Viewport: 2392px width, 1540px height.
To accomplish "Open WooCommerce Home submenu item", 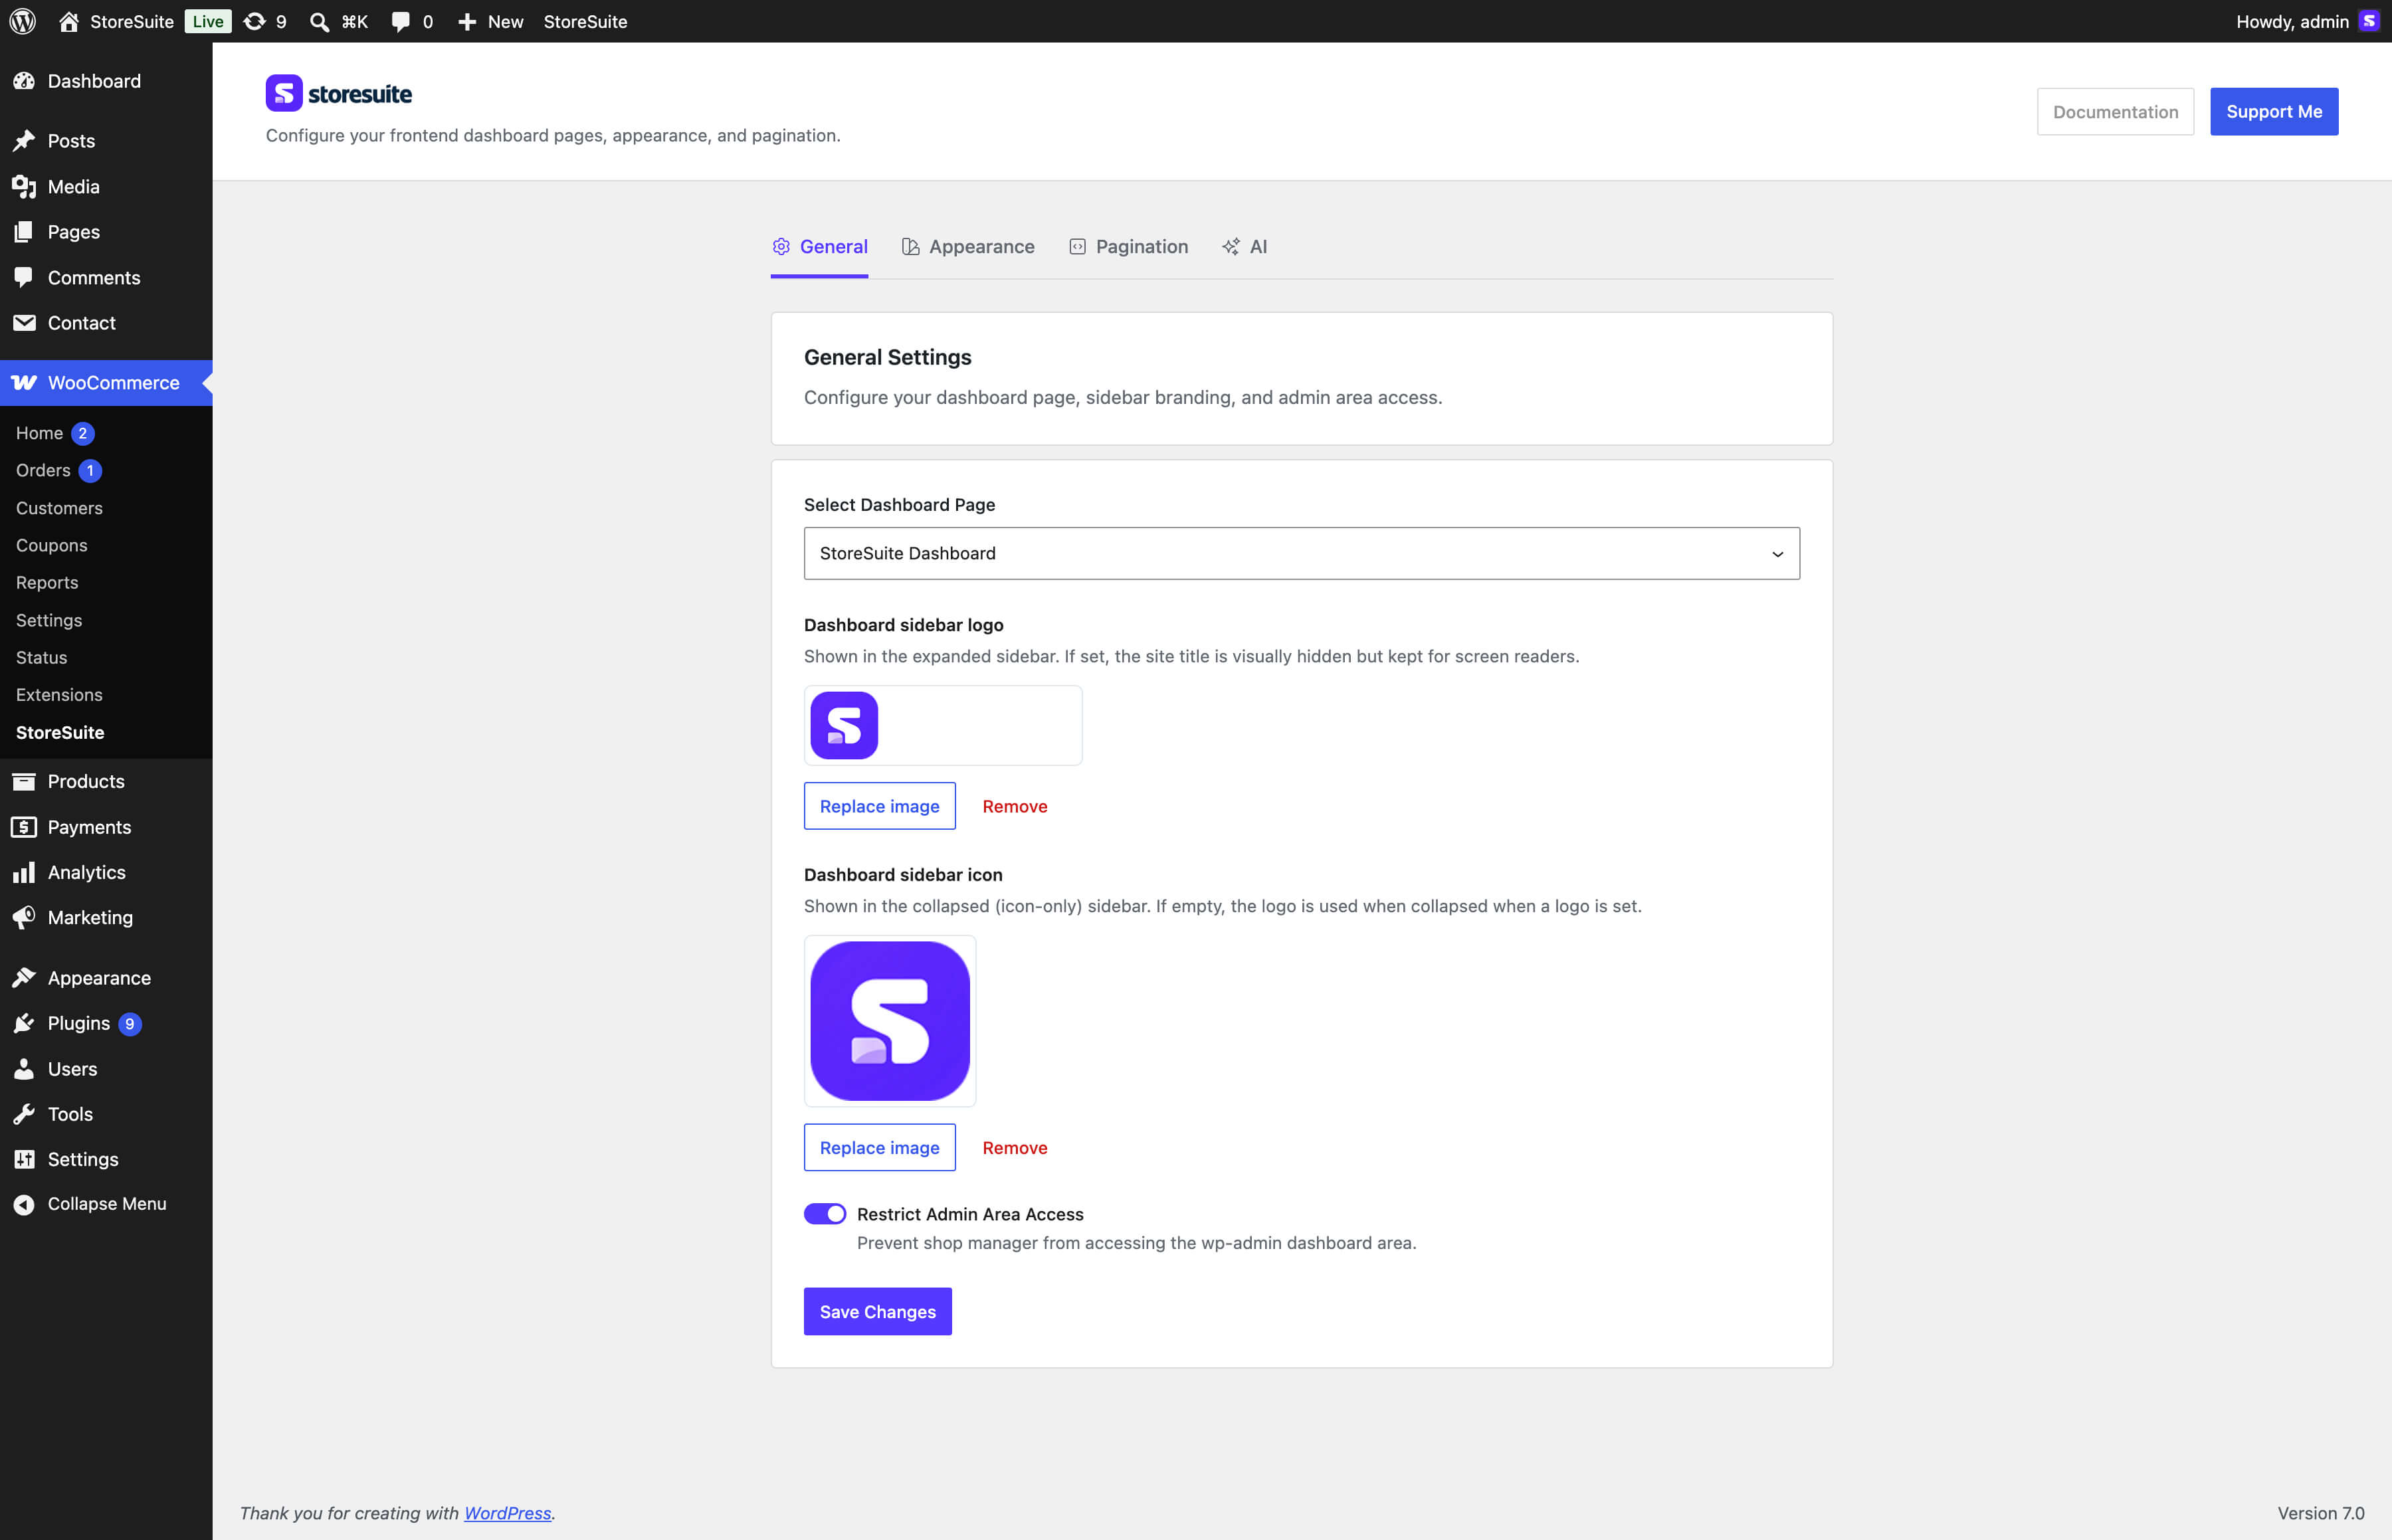I will click(x=40, y=433).
